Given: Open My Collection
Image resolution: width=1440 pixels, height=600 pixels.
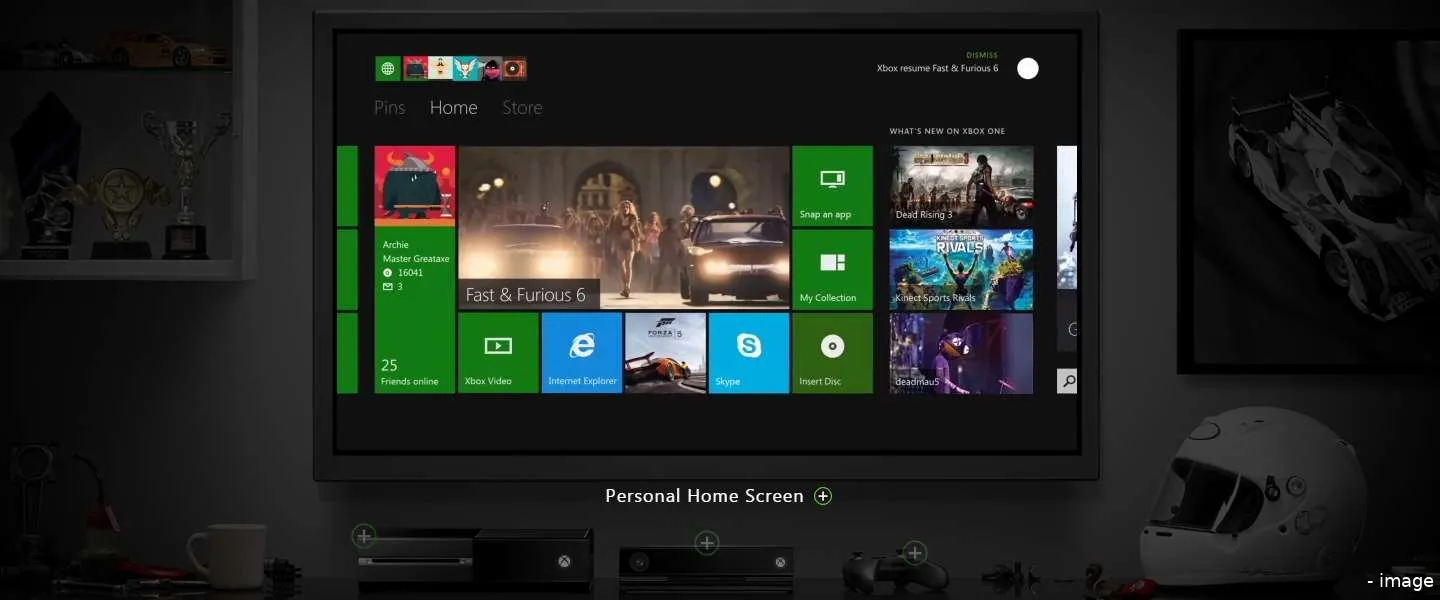Looking at the screenshot, I should (x=832, y=269).
